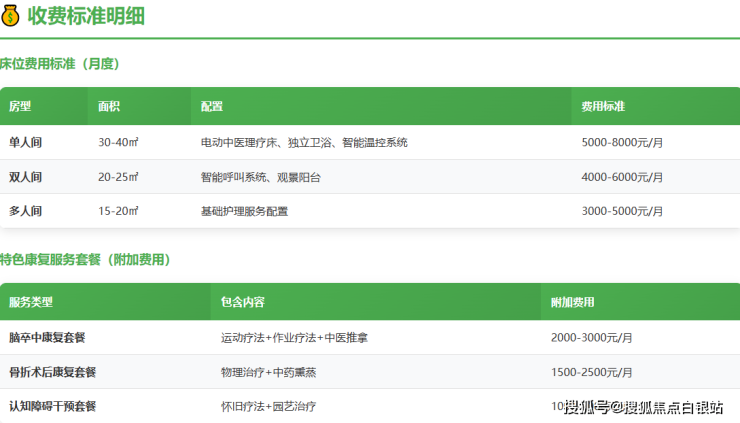The height and width of the screenshot is (423, 740).
Task: Select the 双人间 row label
Action: click(26, 177)
